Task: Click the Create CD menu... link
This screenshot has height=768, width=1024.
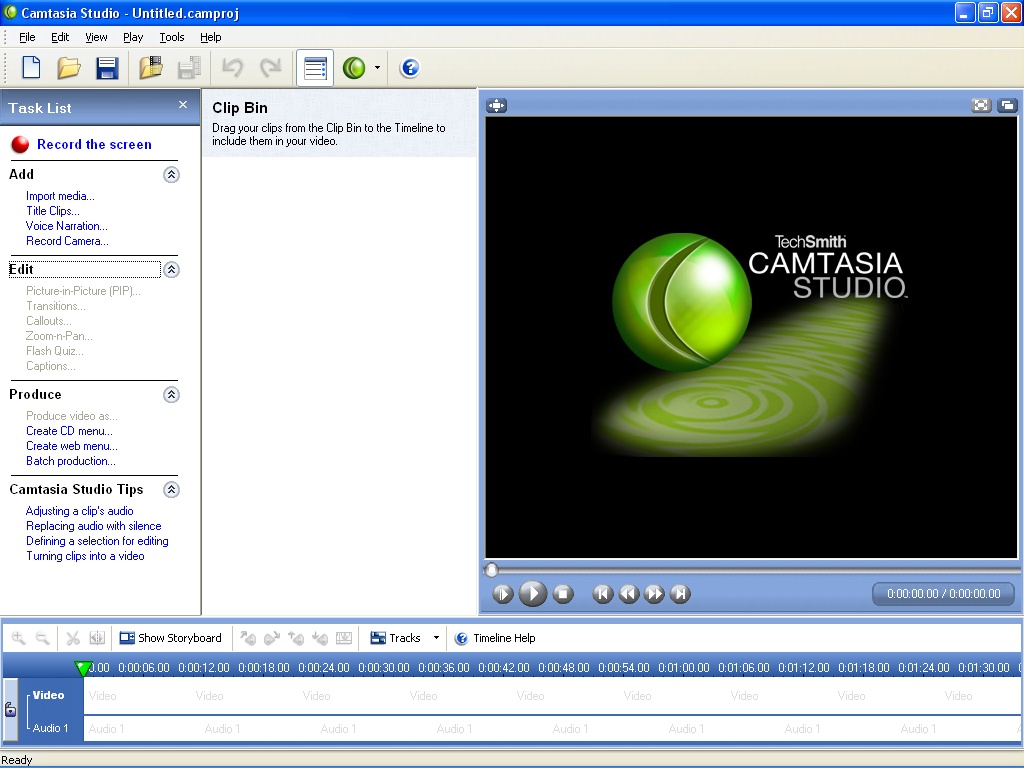Action: pos(69,431)
